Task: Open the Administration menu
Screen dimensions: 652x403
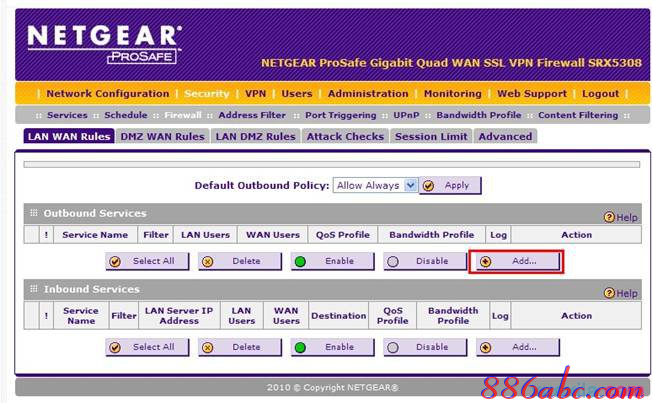Action: [368, 94]
